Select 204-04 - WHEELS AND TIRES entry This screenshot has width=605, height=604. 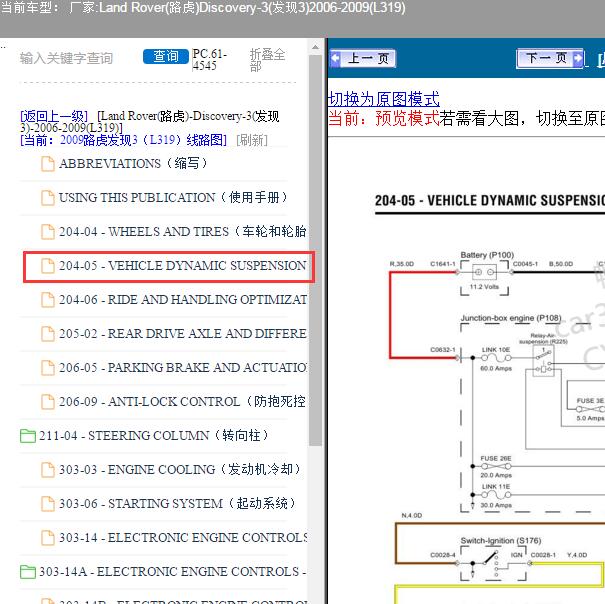click(183, 231)
